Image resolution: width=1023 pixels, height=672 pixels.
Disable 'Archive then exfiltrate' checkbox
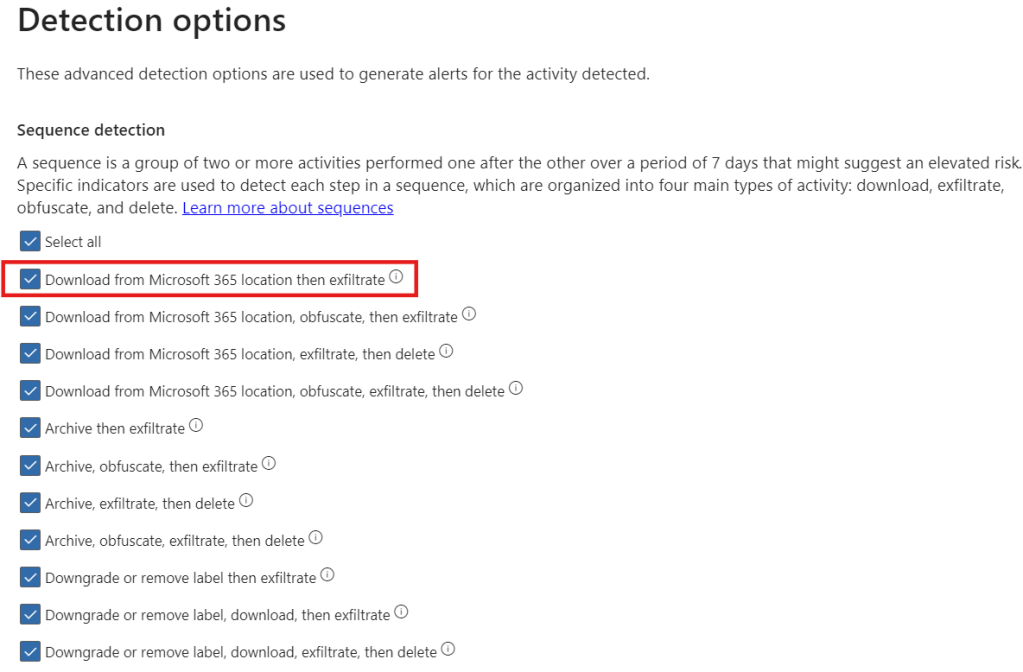pos(30,428)
